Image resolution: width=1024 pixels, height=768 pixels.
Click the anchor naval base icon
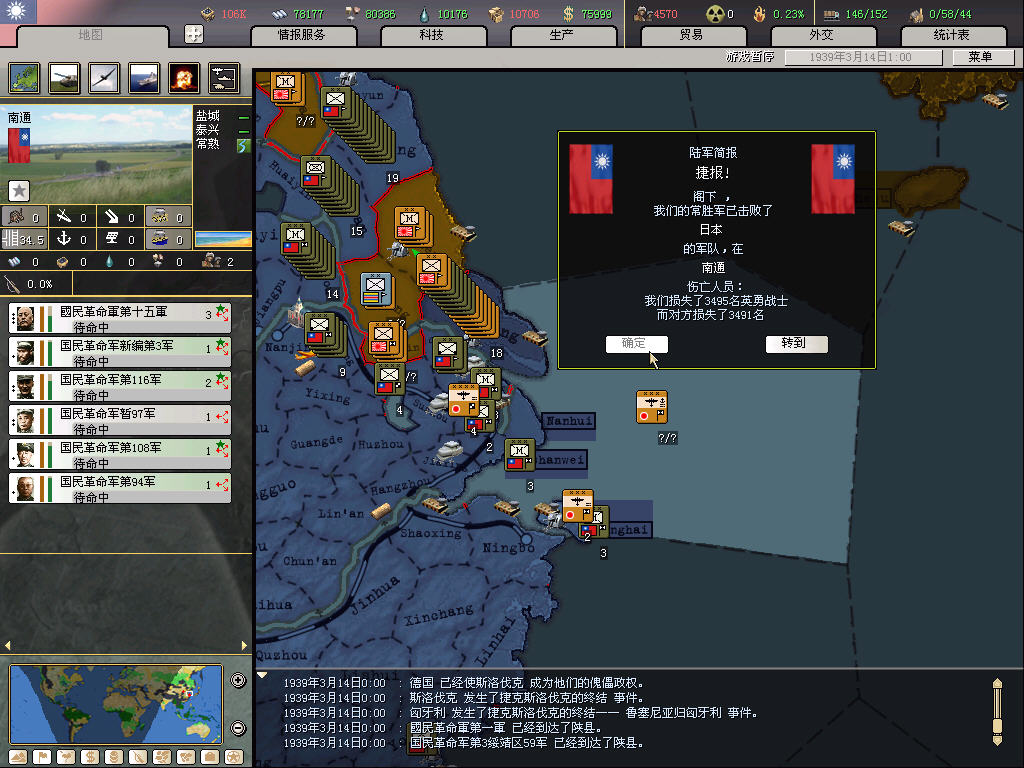[x=64, y=238]
